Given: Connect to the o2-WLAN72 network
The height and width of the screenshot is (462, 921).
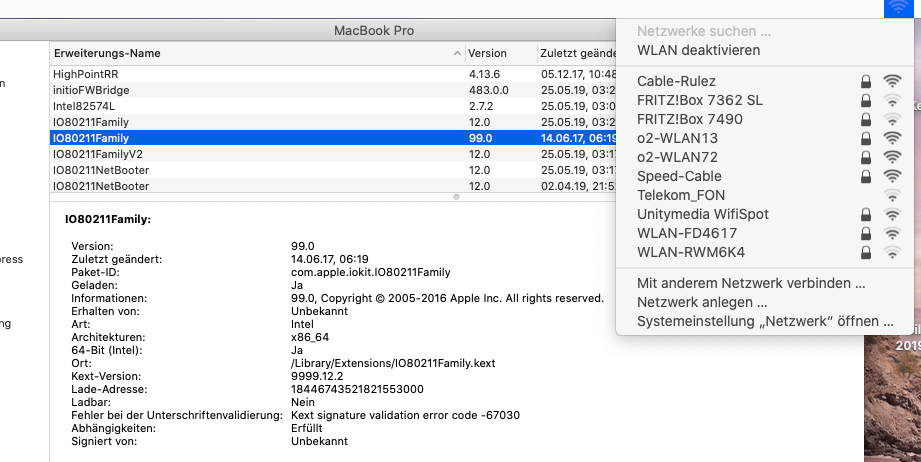Looking at the screenshot, I should click(x=677, y=157).
